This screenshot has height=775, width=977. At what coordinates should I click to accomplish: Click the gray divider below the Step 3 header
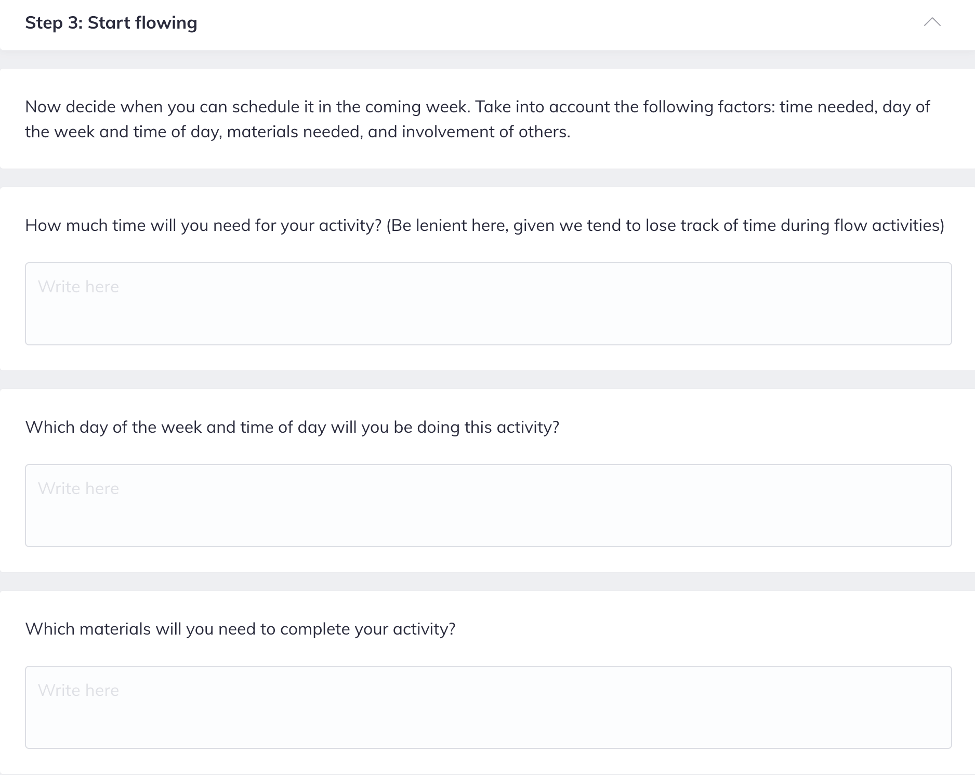[x=488, y=60]
